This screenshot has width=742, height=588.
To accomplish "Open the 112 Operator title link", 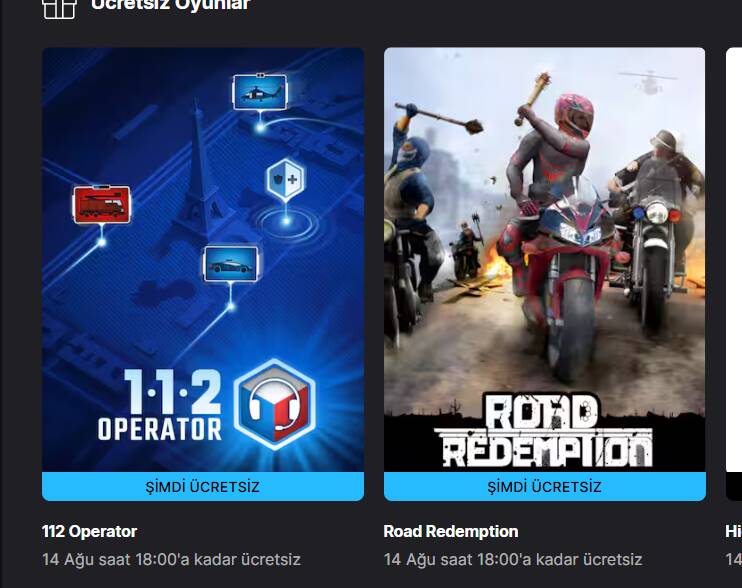I will [89, 531].
